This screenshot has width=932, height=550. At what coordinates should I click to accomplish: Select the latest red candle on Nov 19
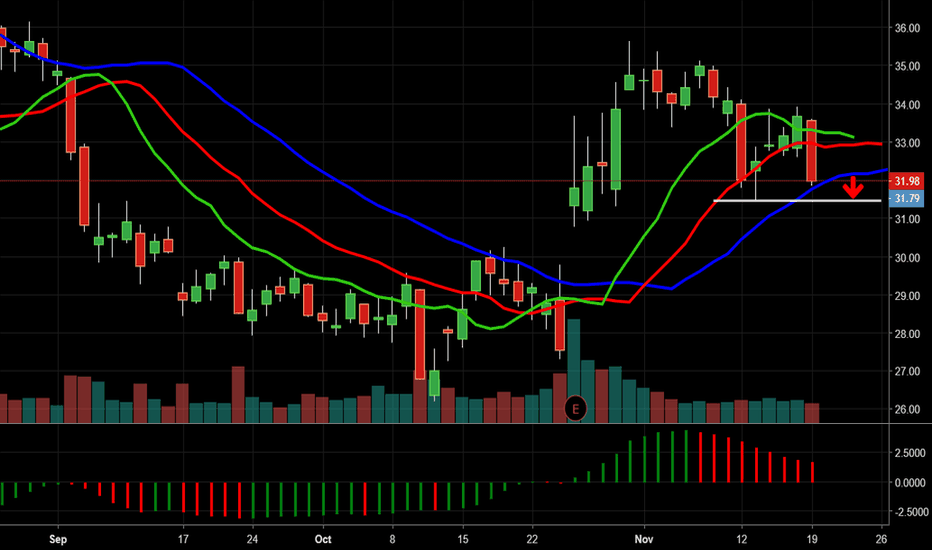click(812, 151)
